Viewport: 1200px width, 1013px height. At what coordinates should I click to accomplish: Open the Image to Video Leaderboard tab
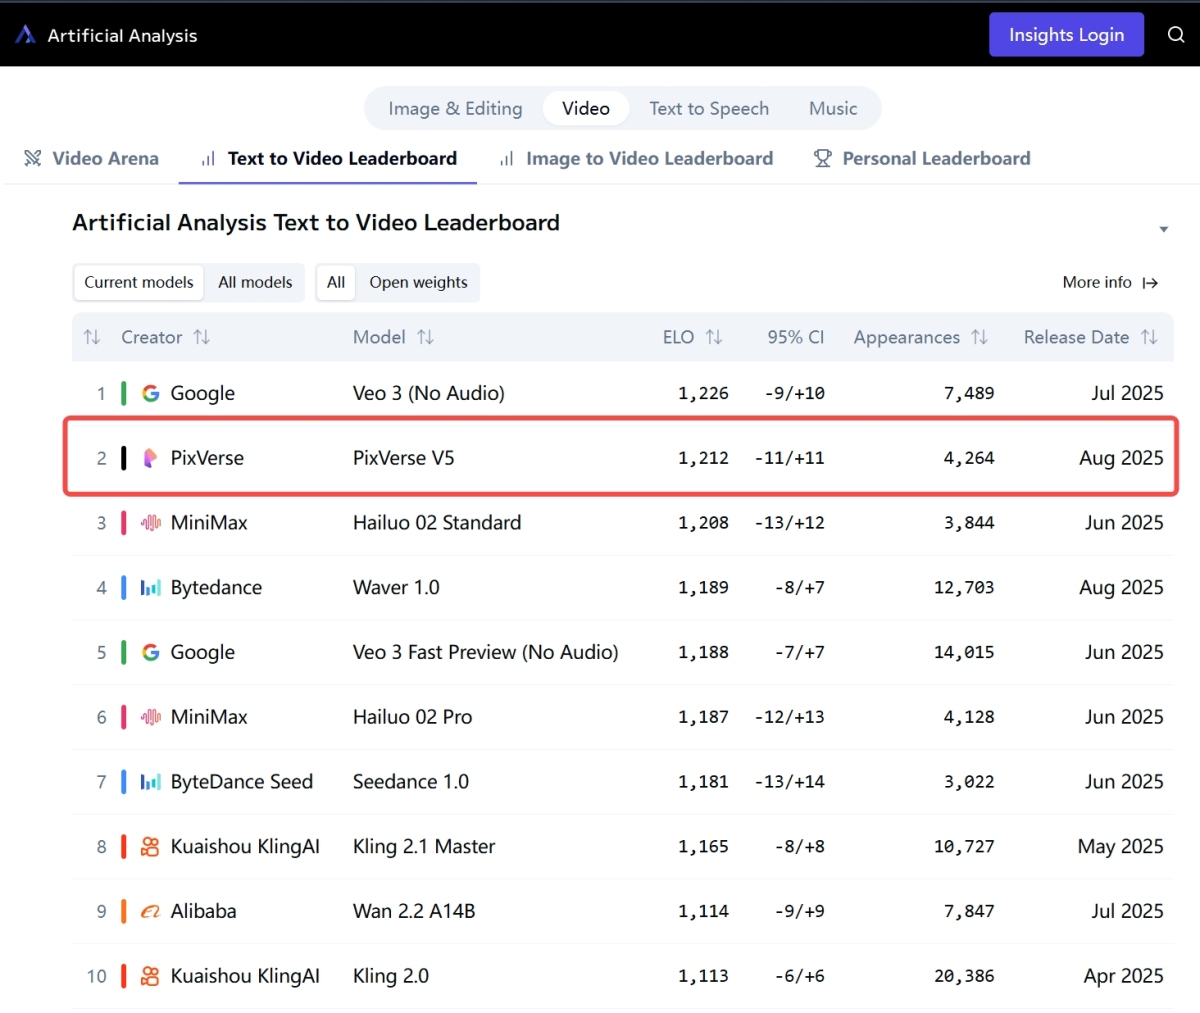[x=637, y=158]
